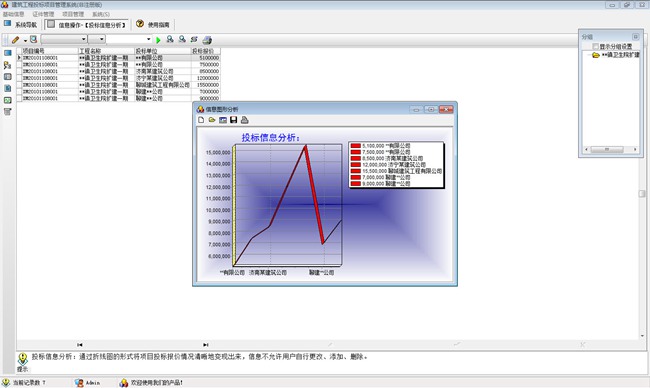This screenshot has height=388, width=650.
Task: Click the red swatch for 12,000,000 legend entry
Action: [355, 165]
